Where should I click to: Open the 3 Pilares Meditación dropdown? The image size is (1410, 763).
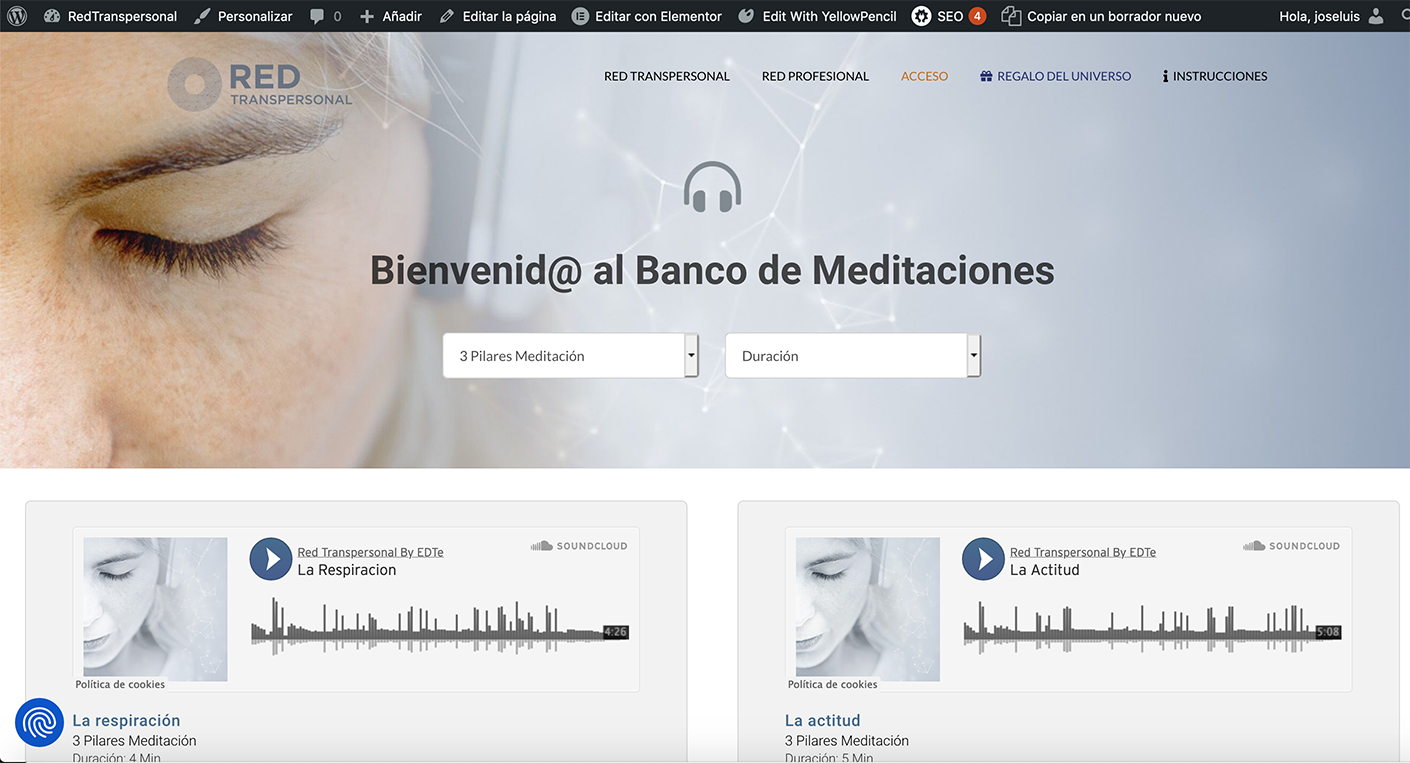570,356
